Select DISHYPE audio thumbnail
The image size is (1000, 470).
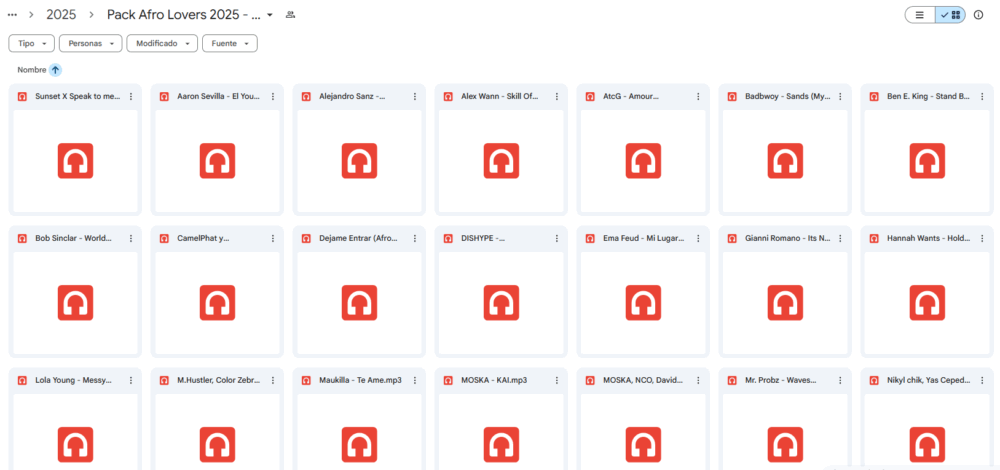(501, 303)
